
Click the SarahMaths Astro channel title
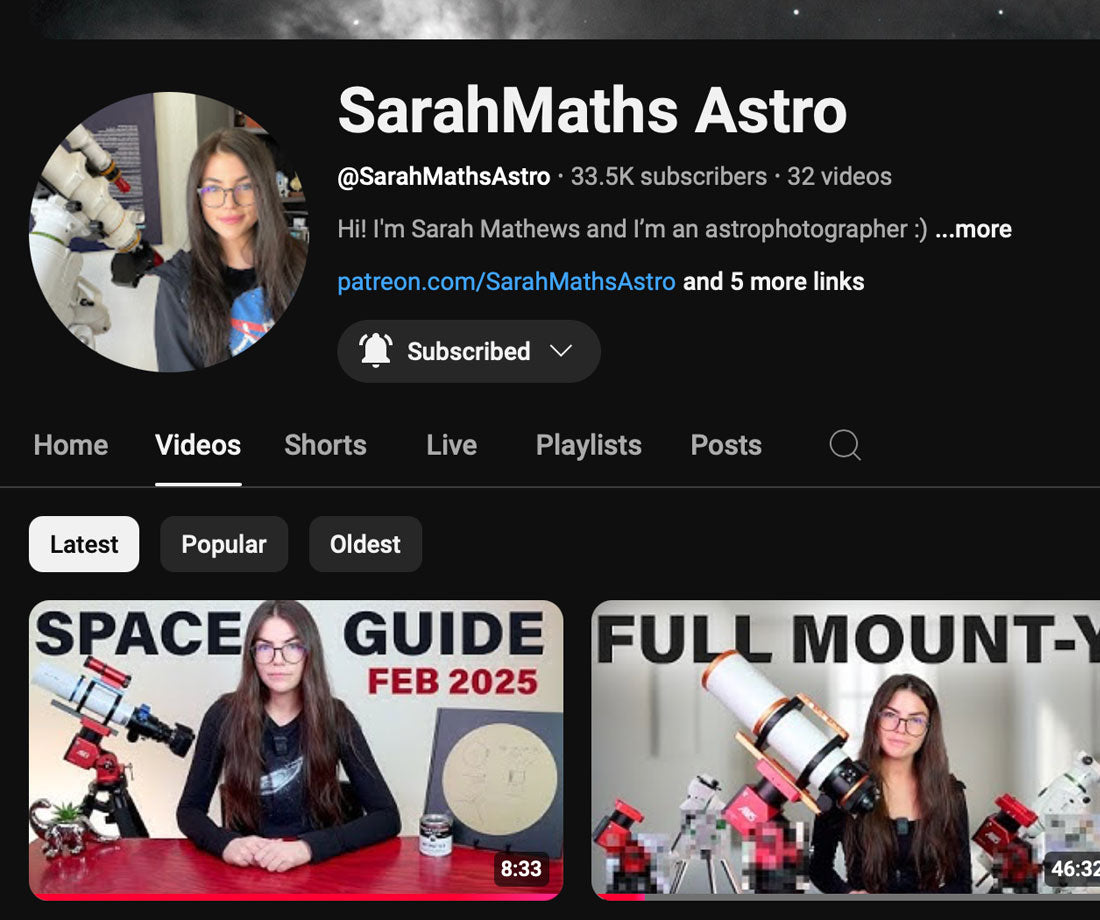tap(592, 110)
